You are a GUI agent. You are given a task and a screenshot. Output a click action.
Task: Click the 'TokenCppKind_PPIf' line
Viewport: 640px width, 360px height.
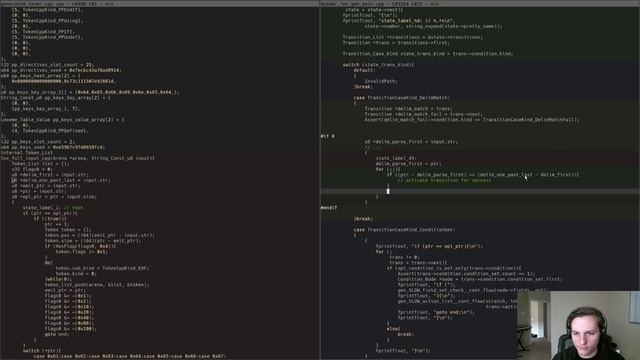(x=43, y=31)
